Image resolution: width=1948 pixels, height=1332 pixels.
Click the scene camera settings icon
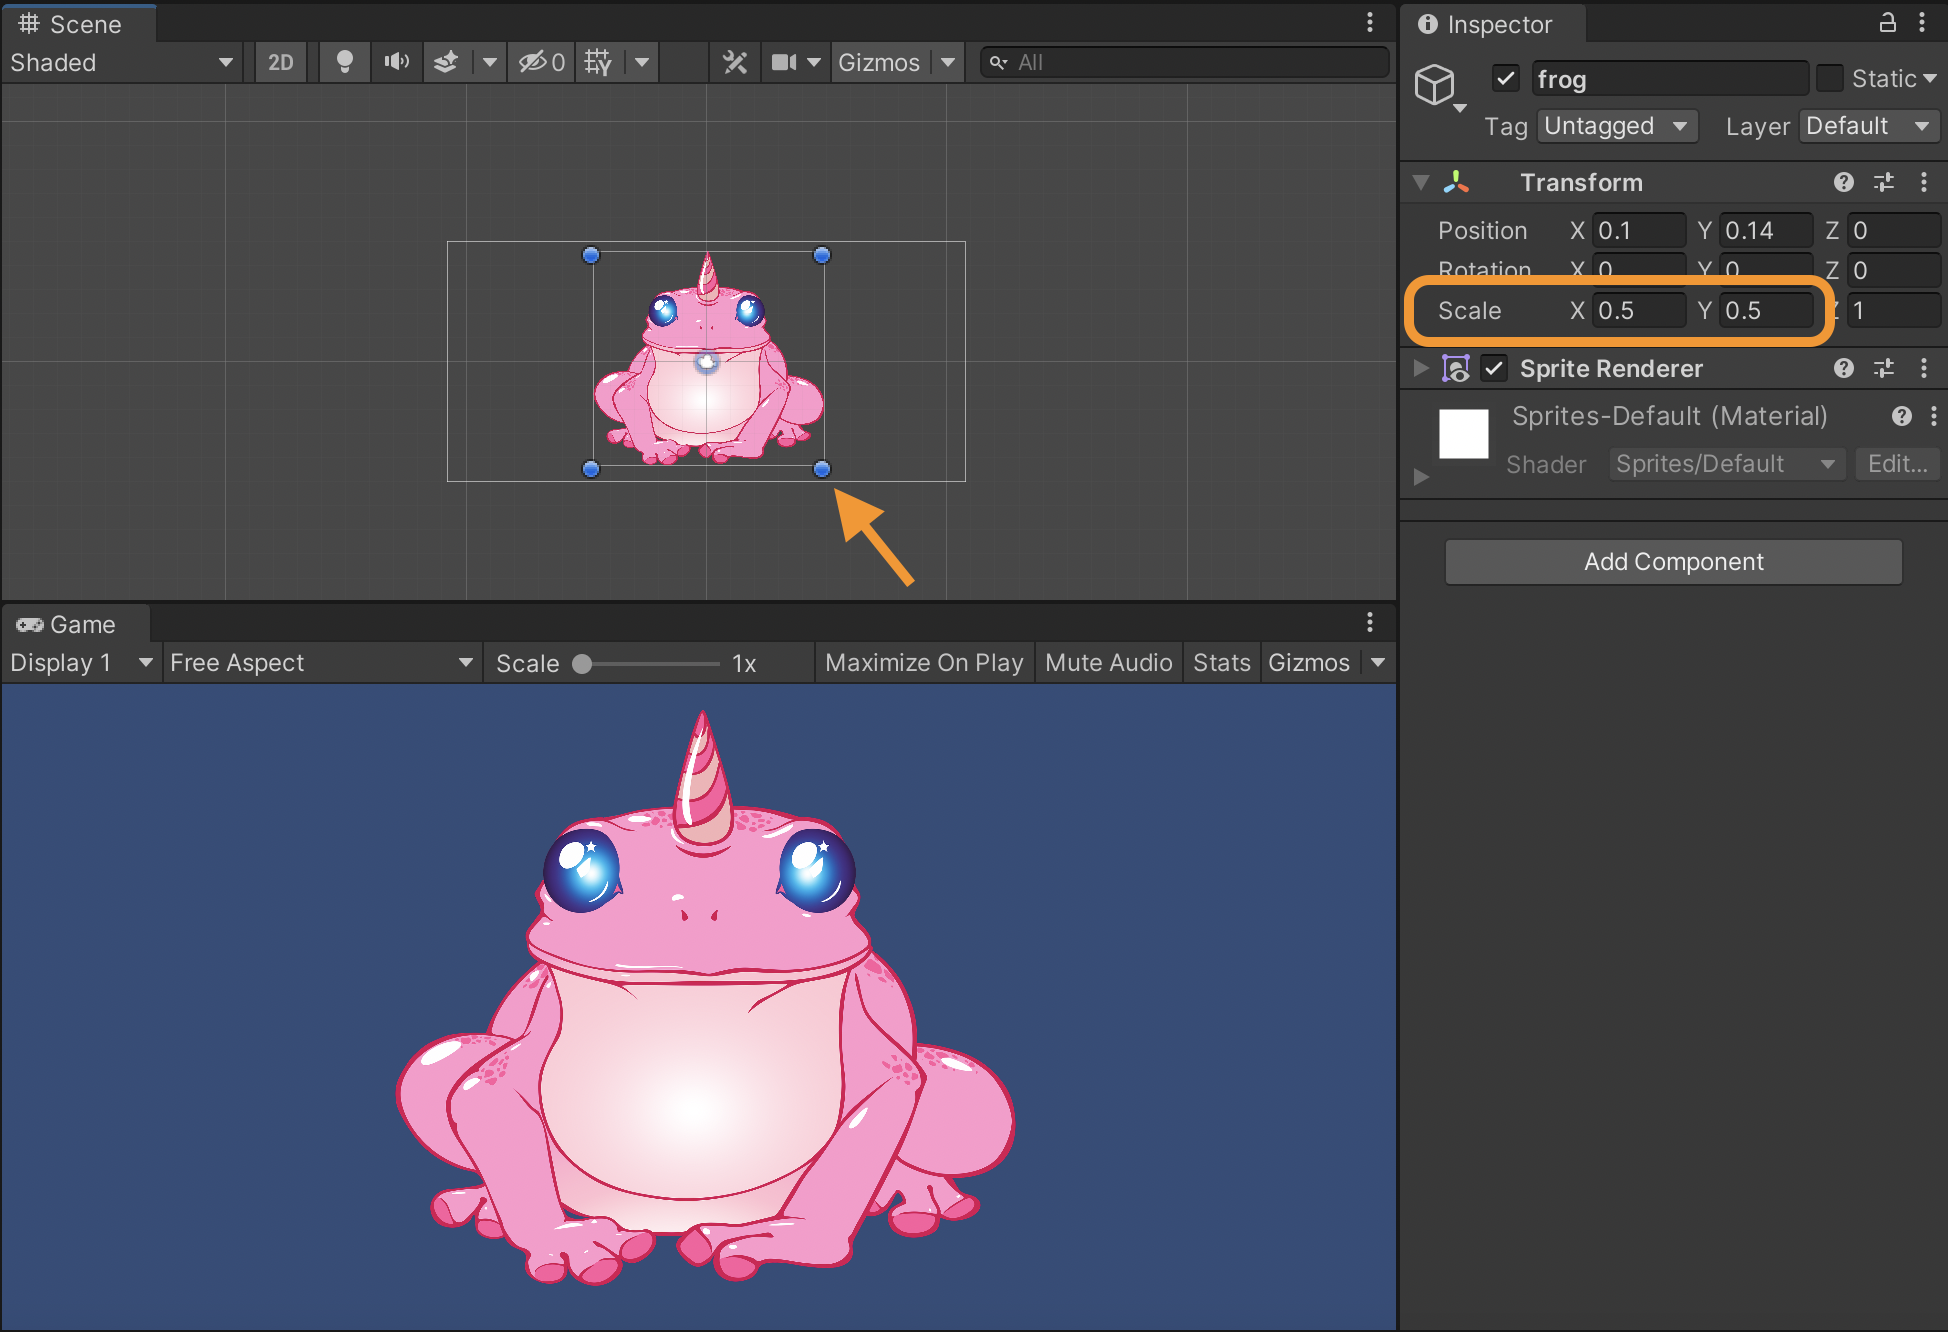pos(784,62)
